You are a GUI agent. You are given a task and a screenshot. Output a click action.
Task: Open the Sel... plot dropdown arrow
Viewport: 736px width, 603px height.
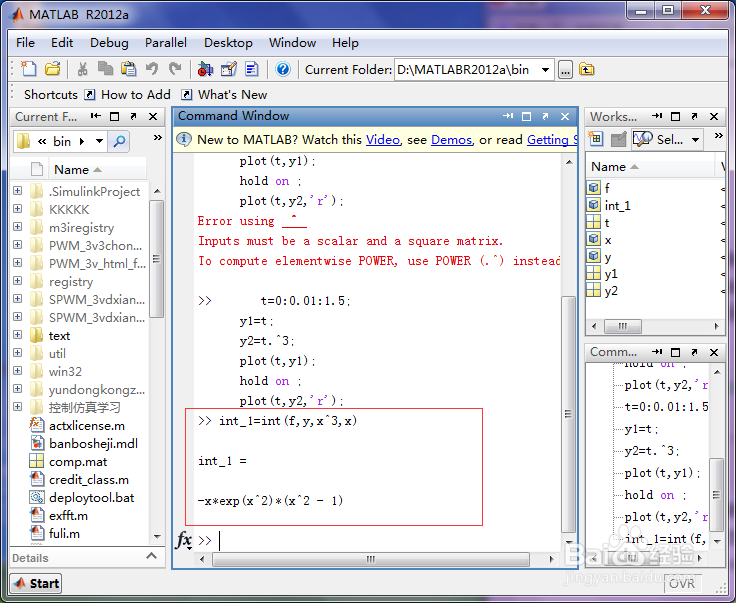[695, 140]
